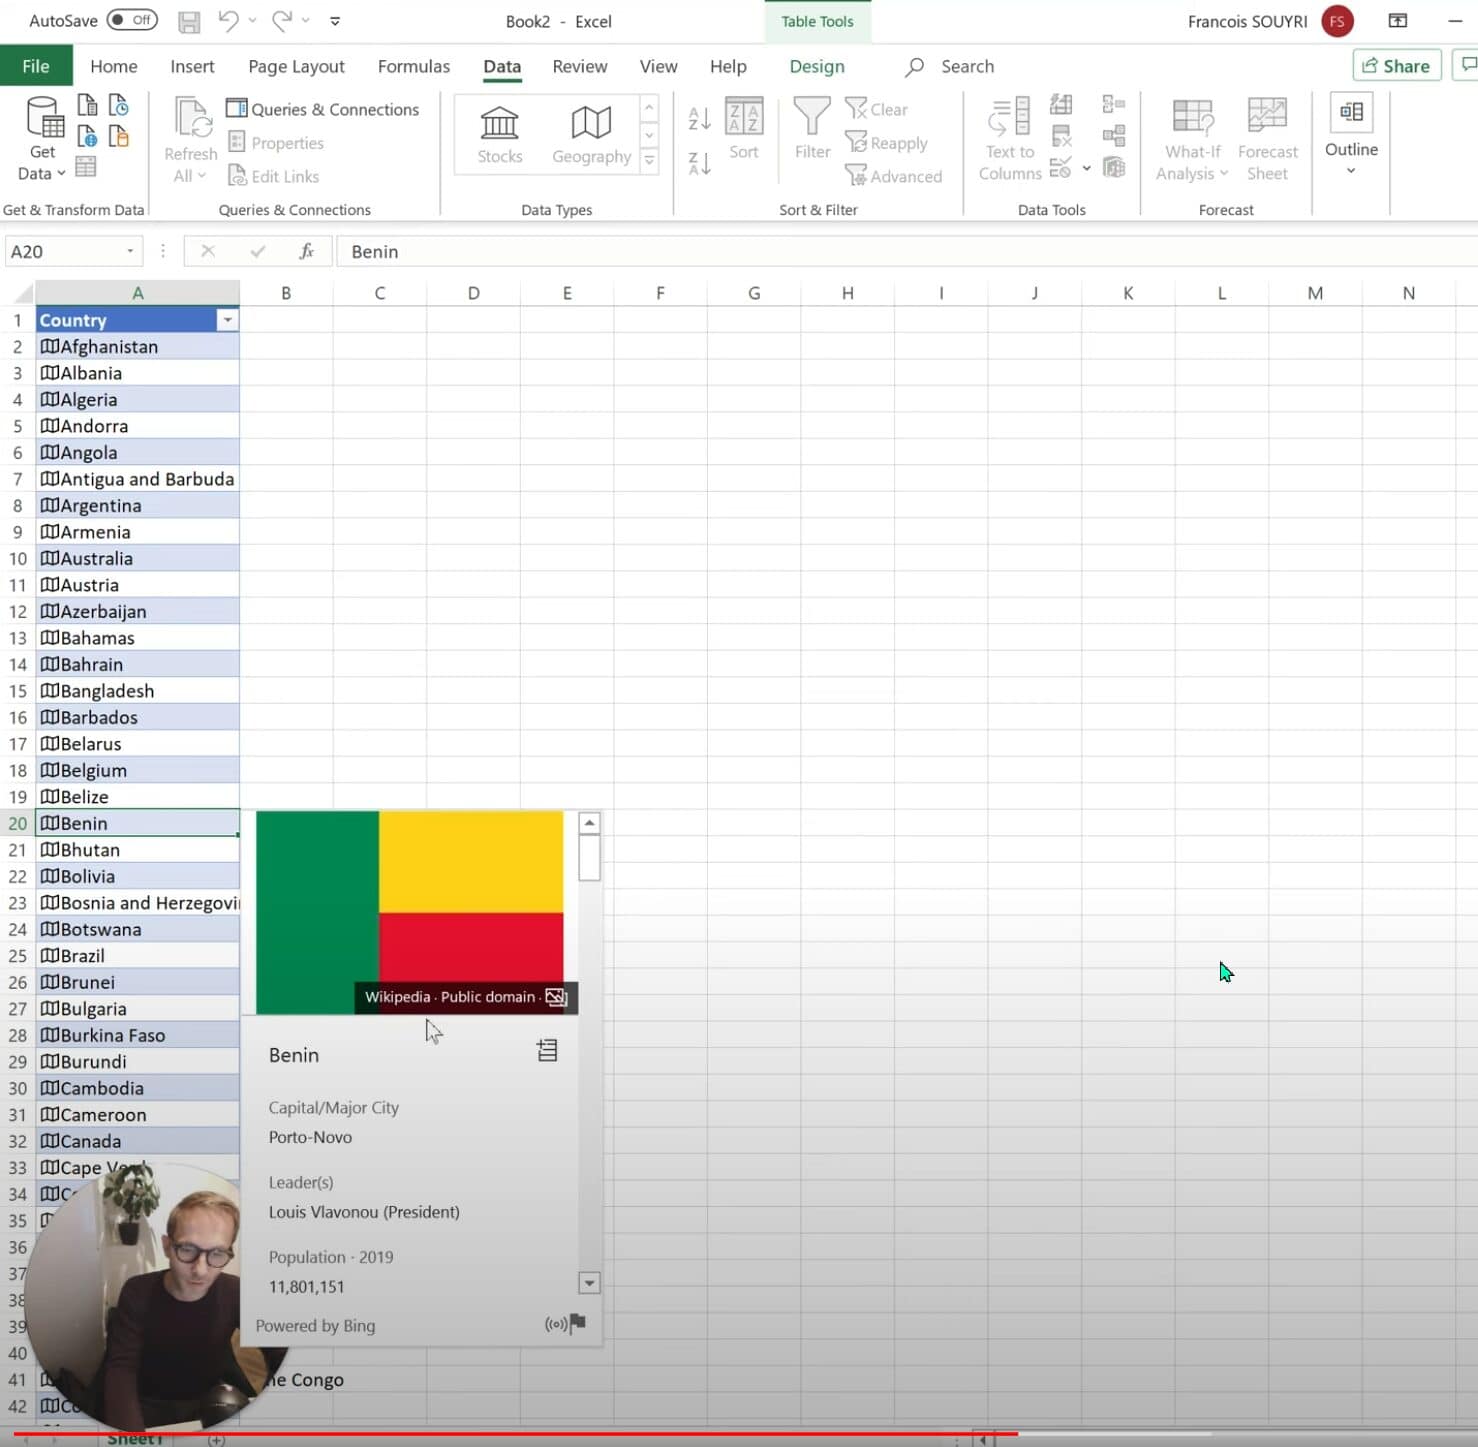Open the Design tab under Table Tools

click(x=816, y=66)
